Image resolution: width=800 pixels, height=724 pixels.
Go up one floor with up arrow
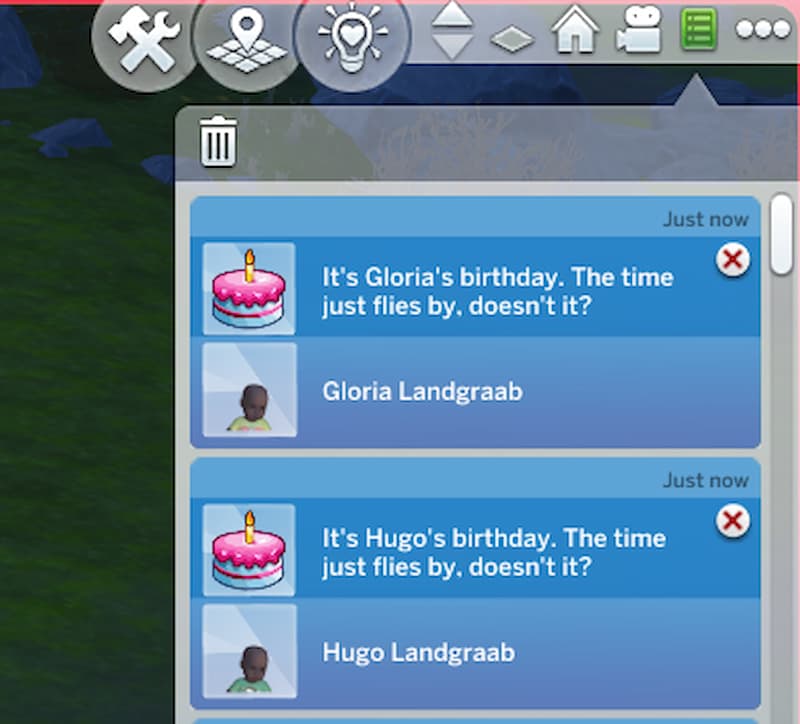452,16
